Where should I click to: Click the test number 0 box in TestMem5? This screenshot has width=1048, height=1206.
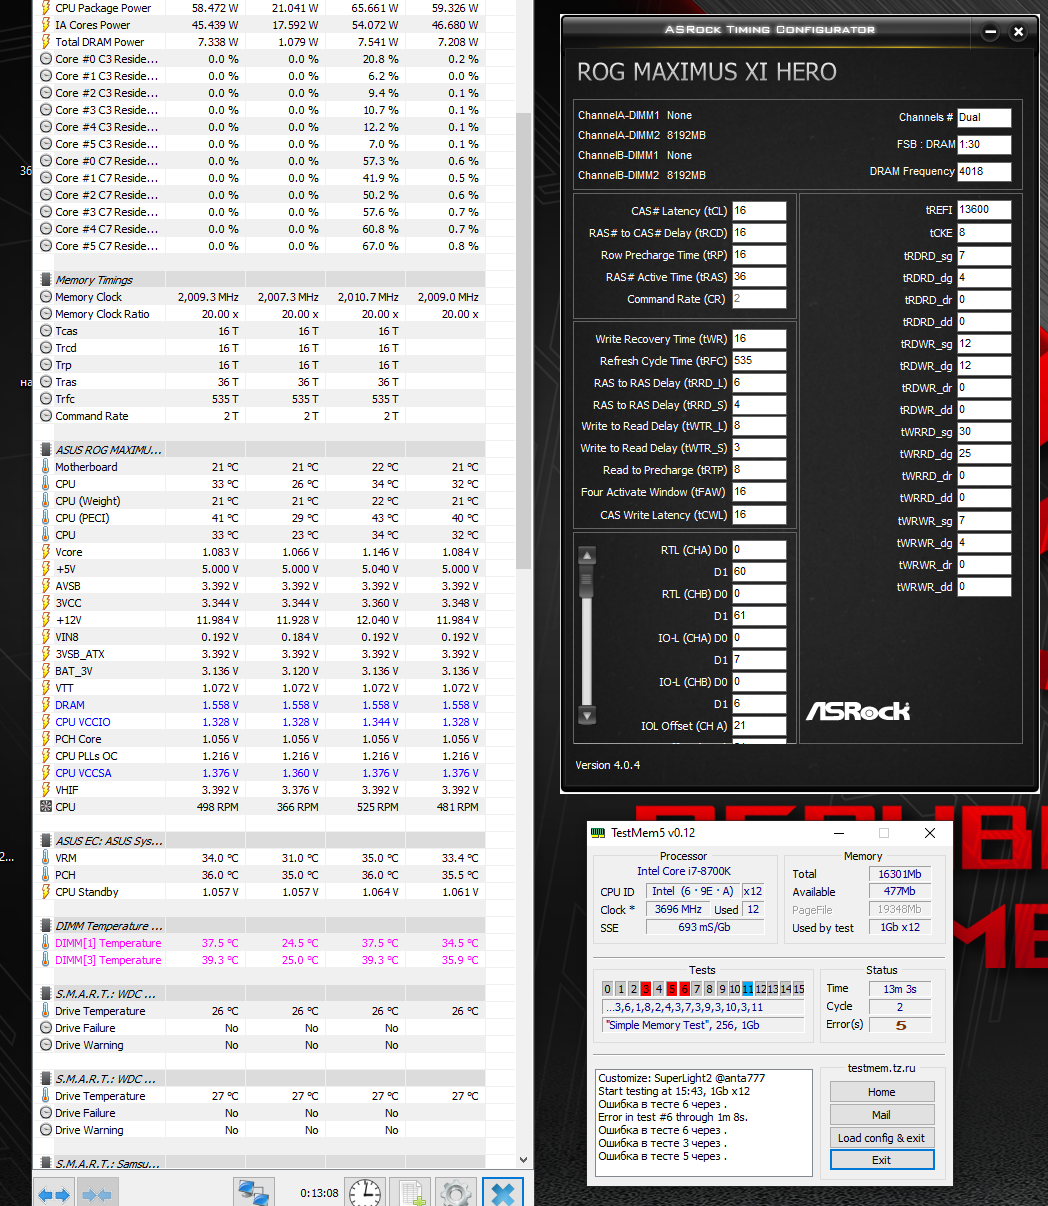pyautogui.click(x=608, y=989)
